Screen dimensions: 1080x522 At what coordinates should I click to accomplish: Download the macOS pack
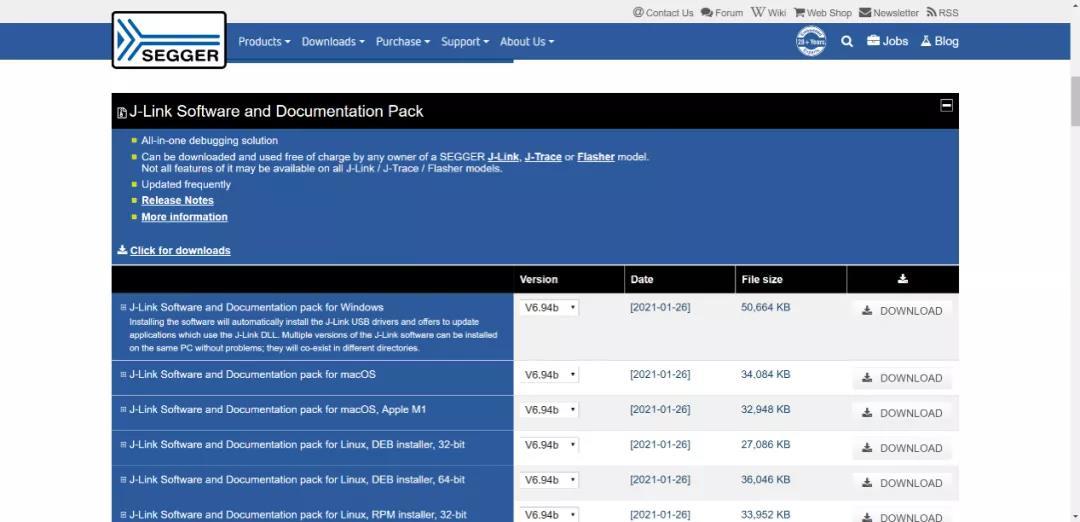(902, 378)
